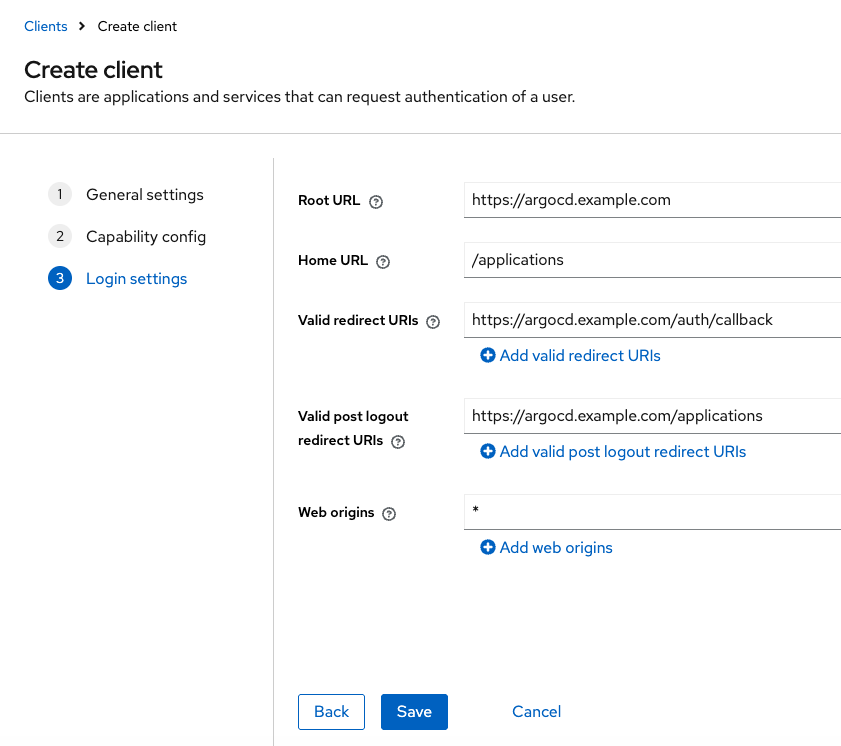Click into the Home URL field

(x=652, y=260)
